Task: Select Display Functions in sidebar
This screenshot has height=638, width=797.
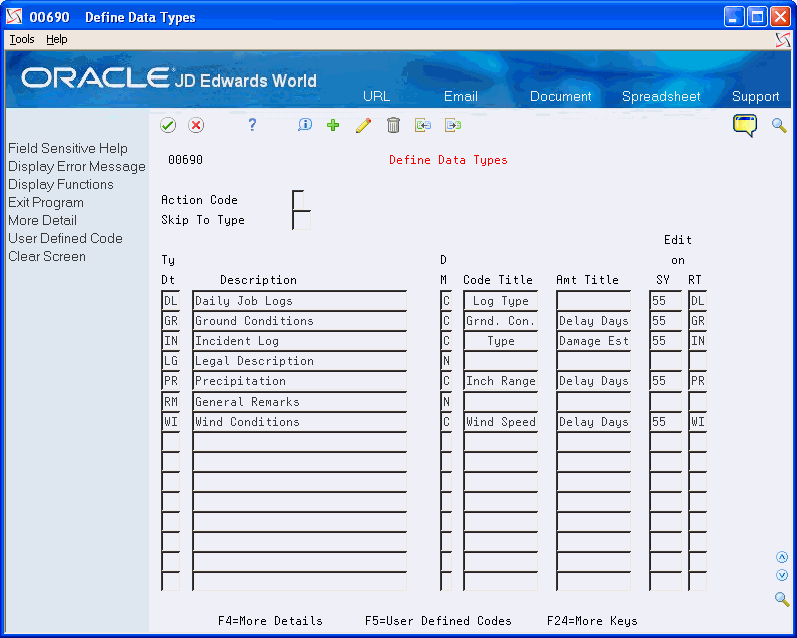Action: point(60,185)
